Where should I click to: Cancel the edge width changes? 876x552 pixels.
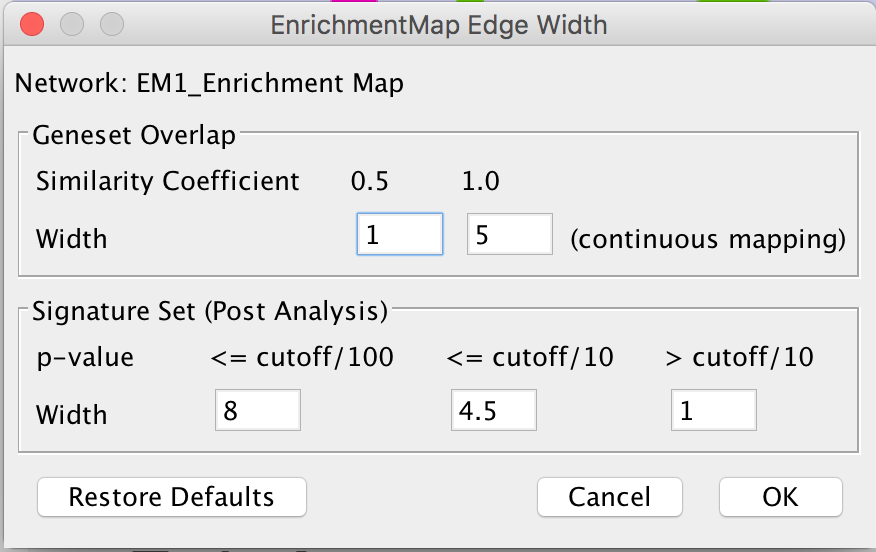(609, 497)
